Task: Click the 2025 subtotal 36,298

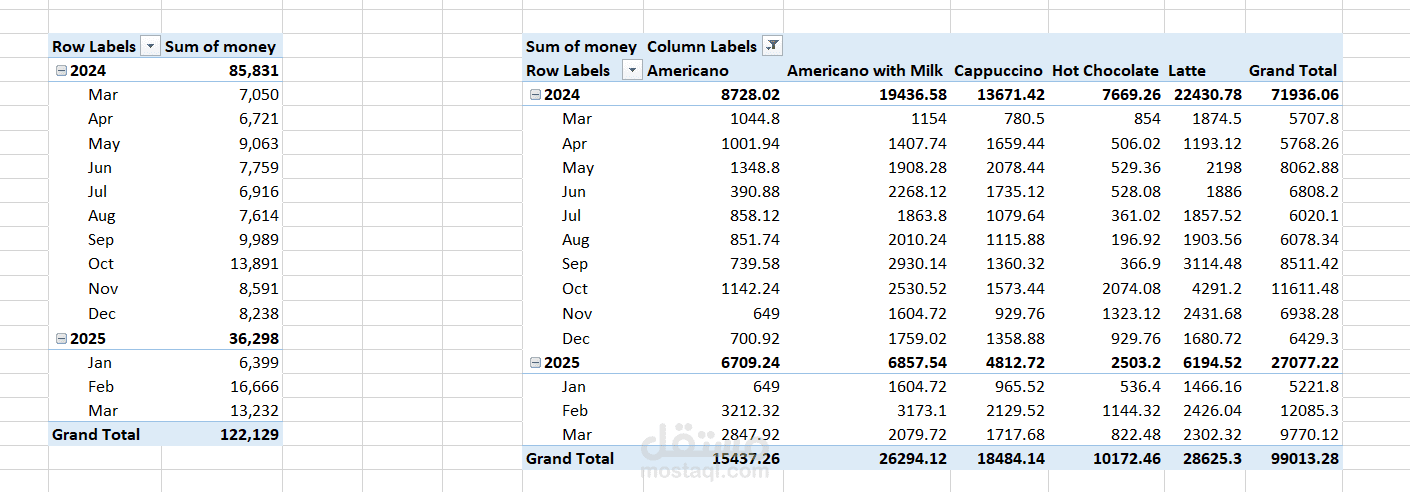Action: [x=253, y=338]
